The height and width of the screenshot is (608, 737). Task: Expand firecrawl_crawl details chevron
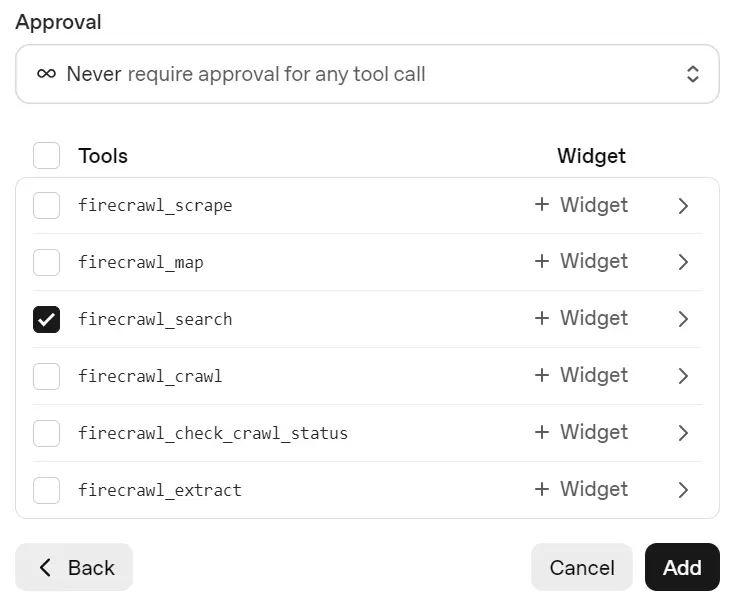pos(683,376)
